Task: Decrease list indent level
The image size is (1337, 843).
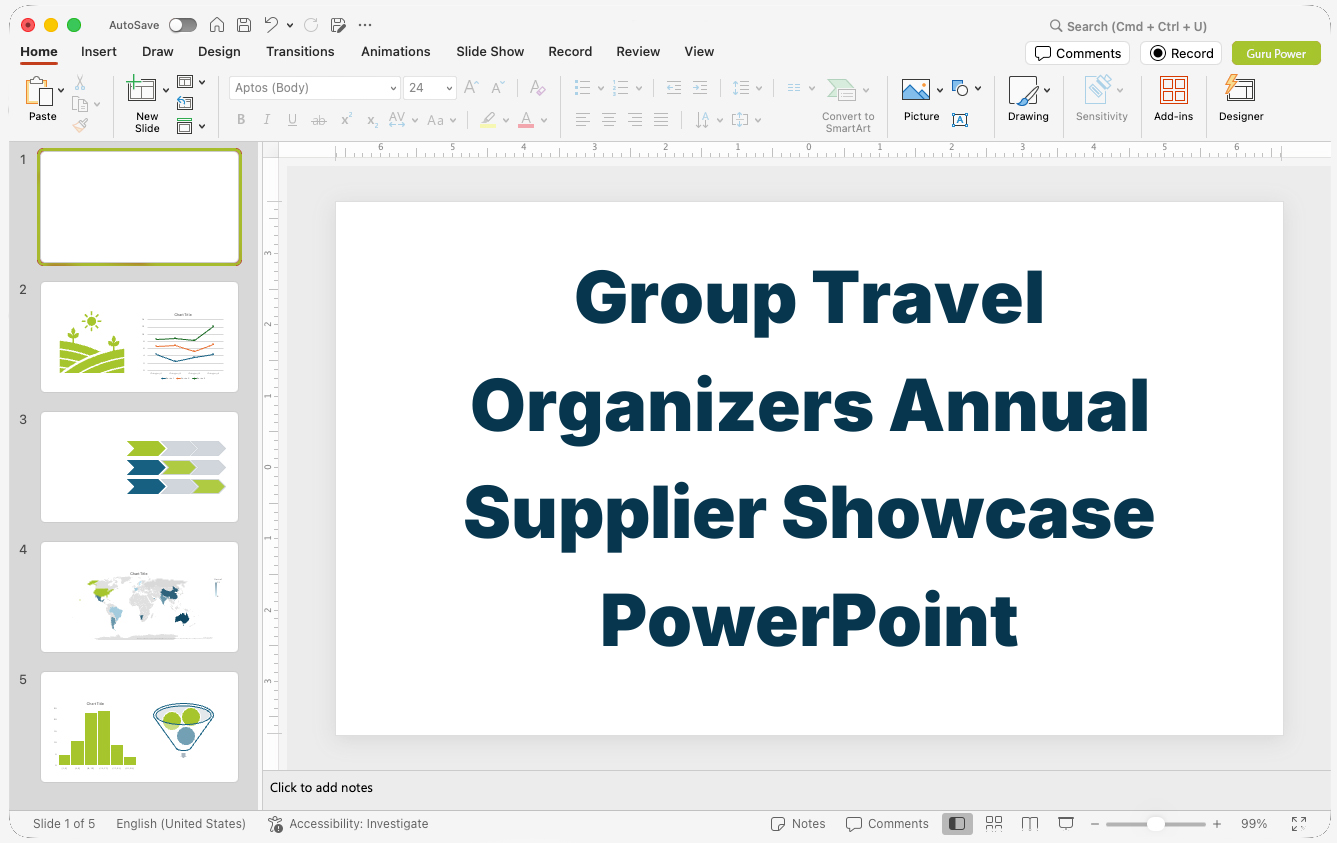Action: click(x=674, y=88)
